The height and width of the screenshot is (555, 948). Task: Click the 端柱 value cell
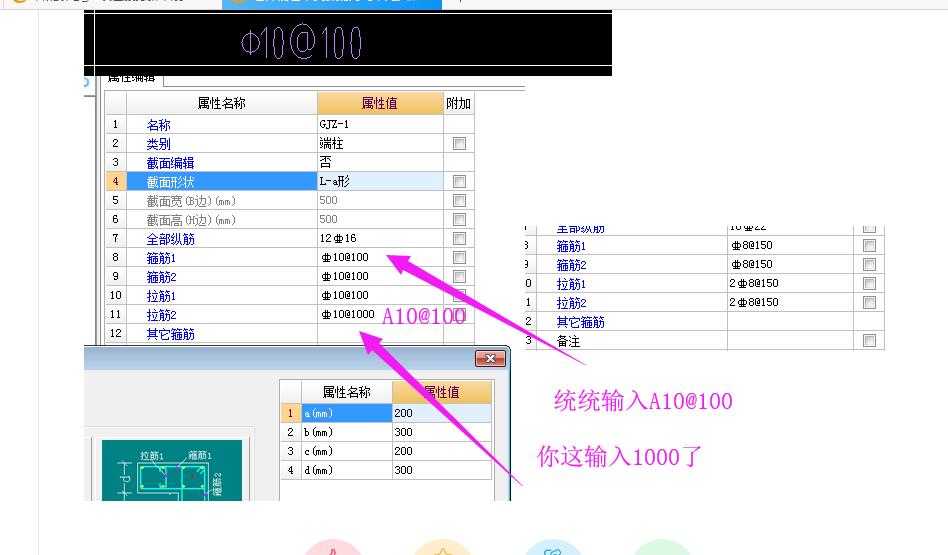point(380,143)
